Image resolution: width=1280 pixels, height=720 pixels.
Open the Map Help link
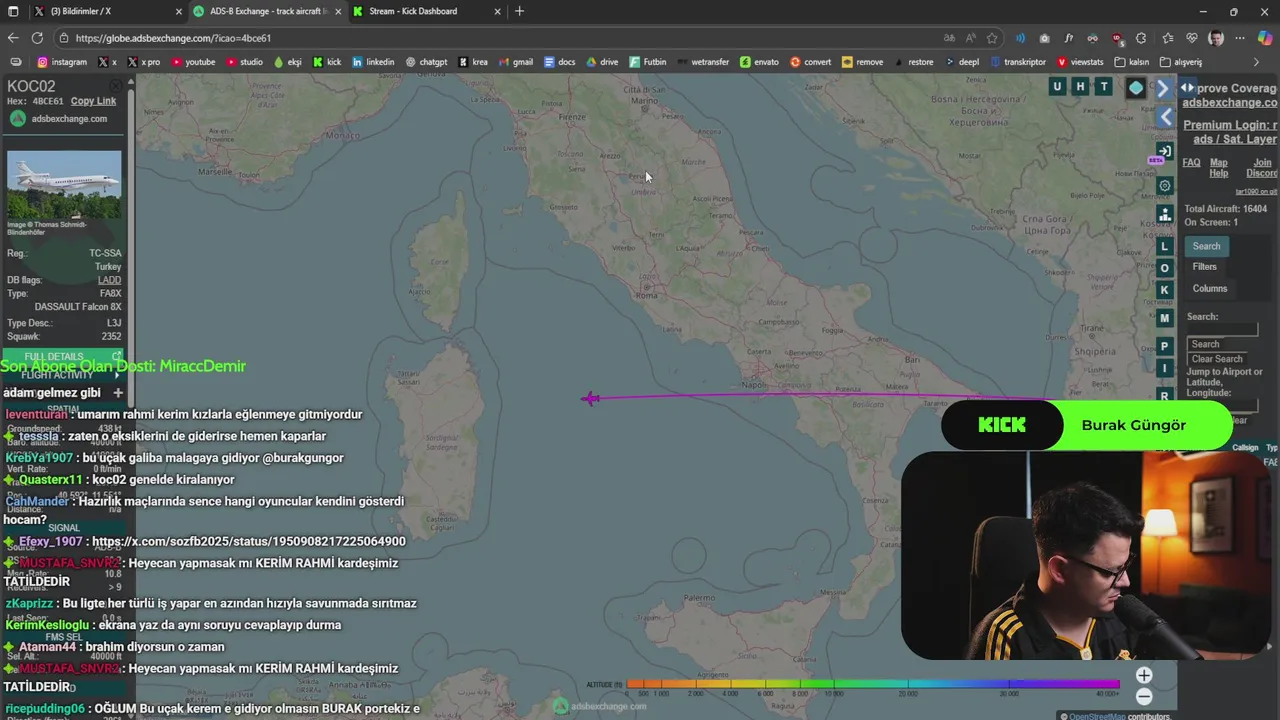[1218, 168]
